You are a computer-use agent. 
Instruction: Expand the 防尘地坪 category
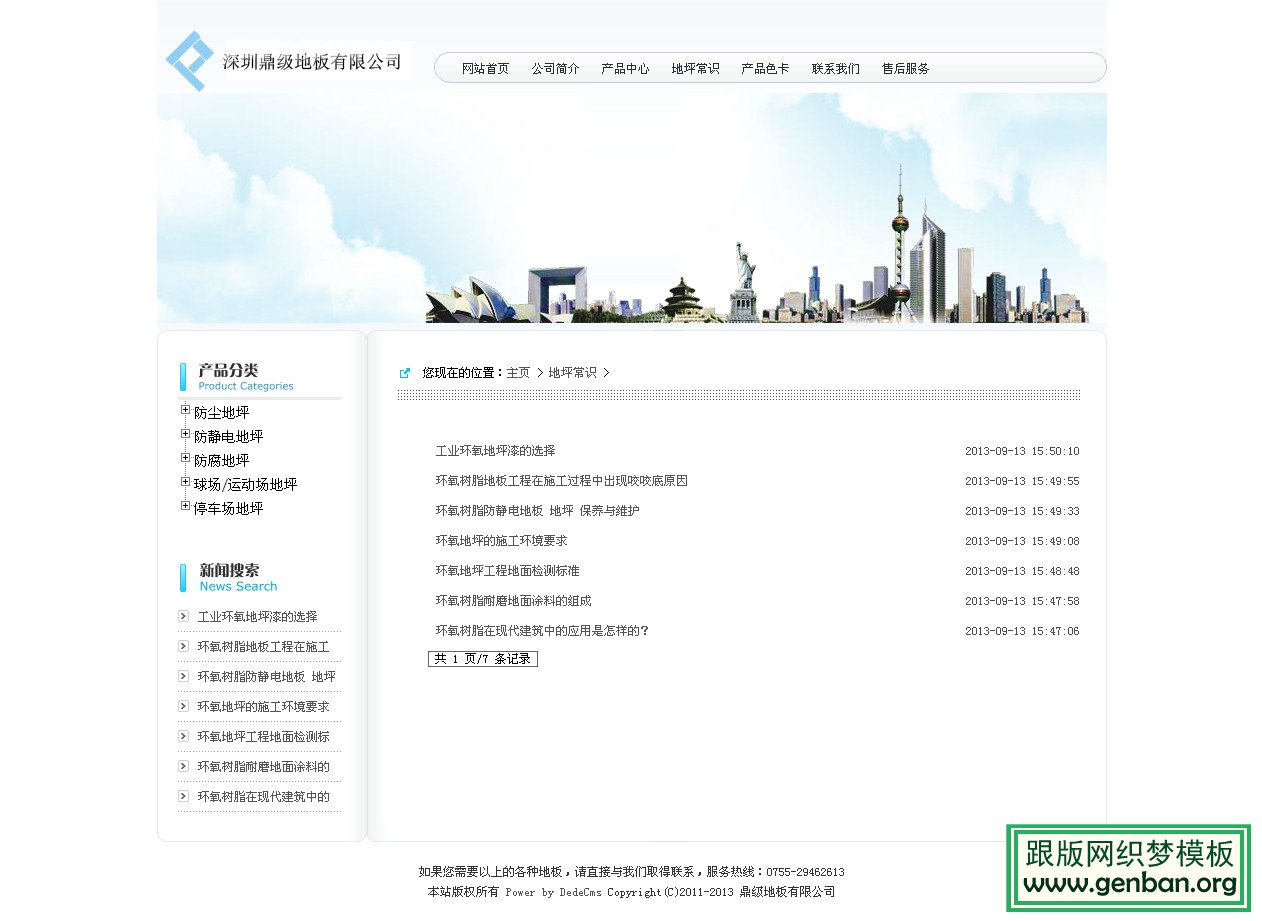point(185,408)
